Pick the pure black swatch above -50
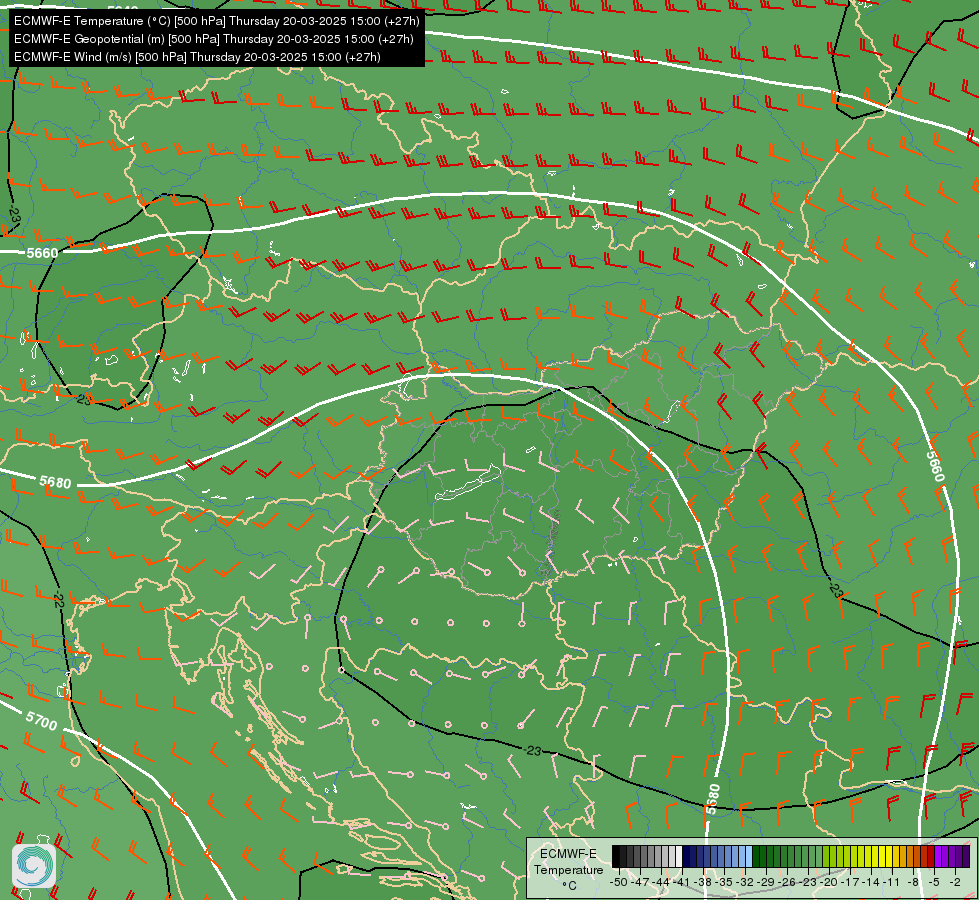 click(616, 856)
